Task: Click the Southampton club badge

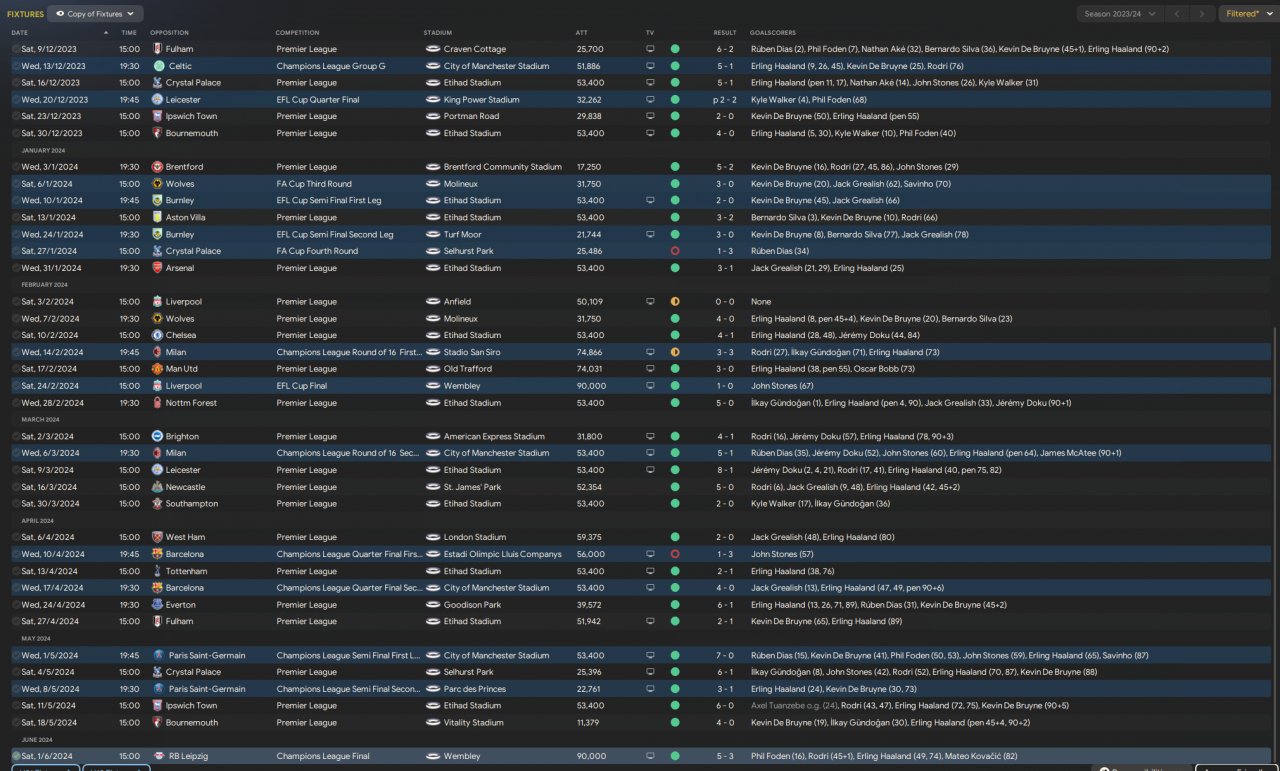Action: 157,504
